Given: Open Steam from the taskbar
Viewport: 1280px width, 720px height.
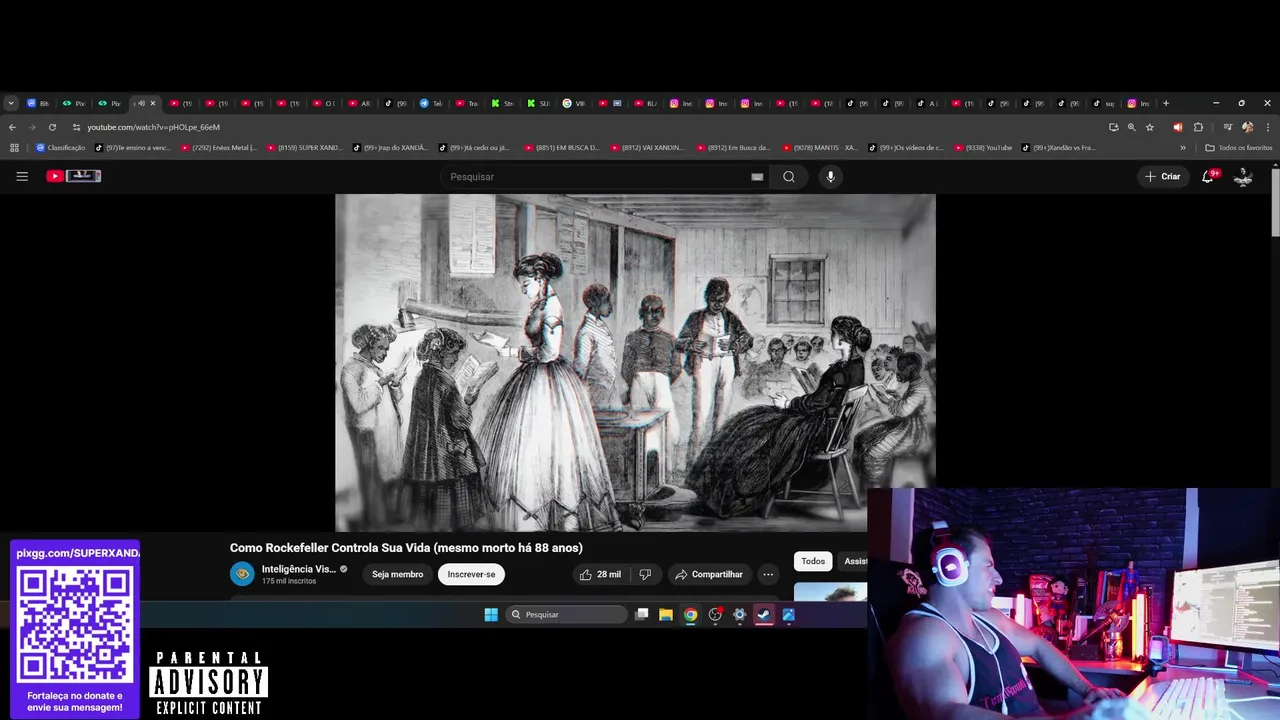Looking at the screenshot, I should [764, 615].
